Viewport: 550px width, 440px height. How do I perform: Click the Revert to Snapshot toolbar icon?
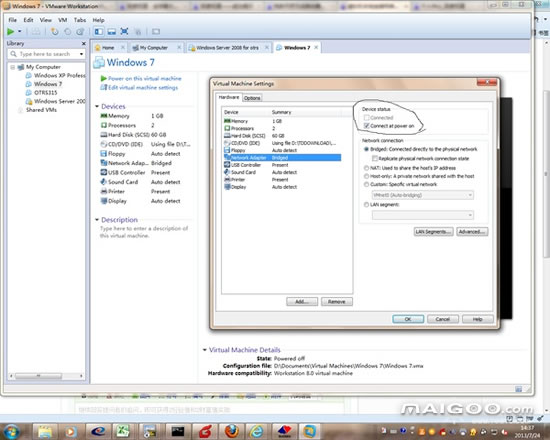click(68, 32)
